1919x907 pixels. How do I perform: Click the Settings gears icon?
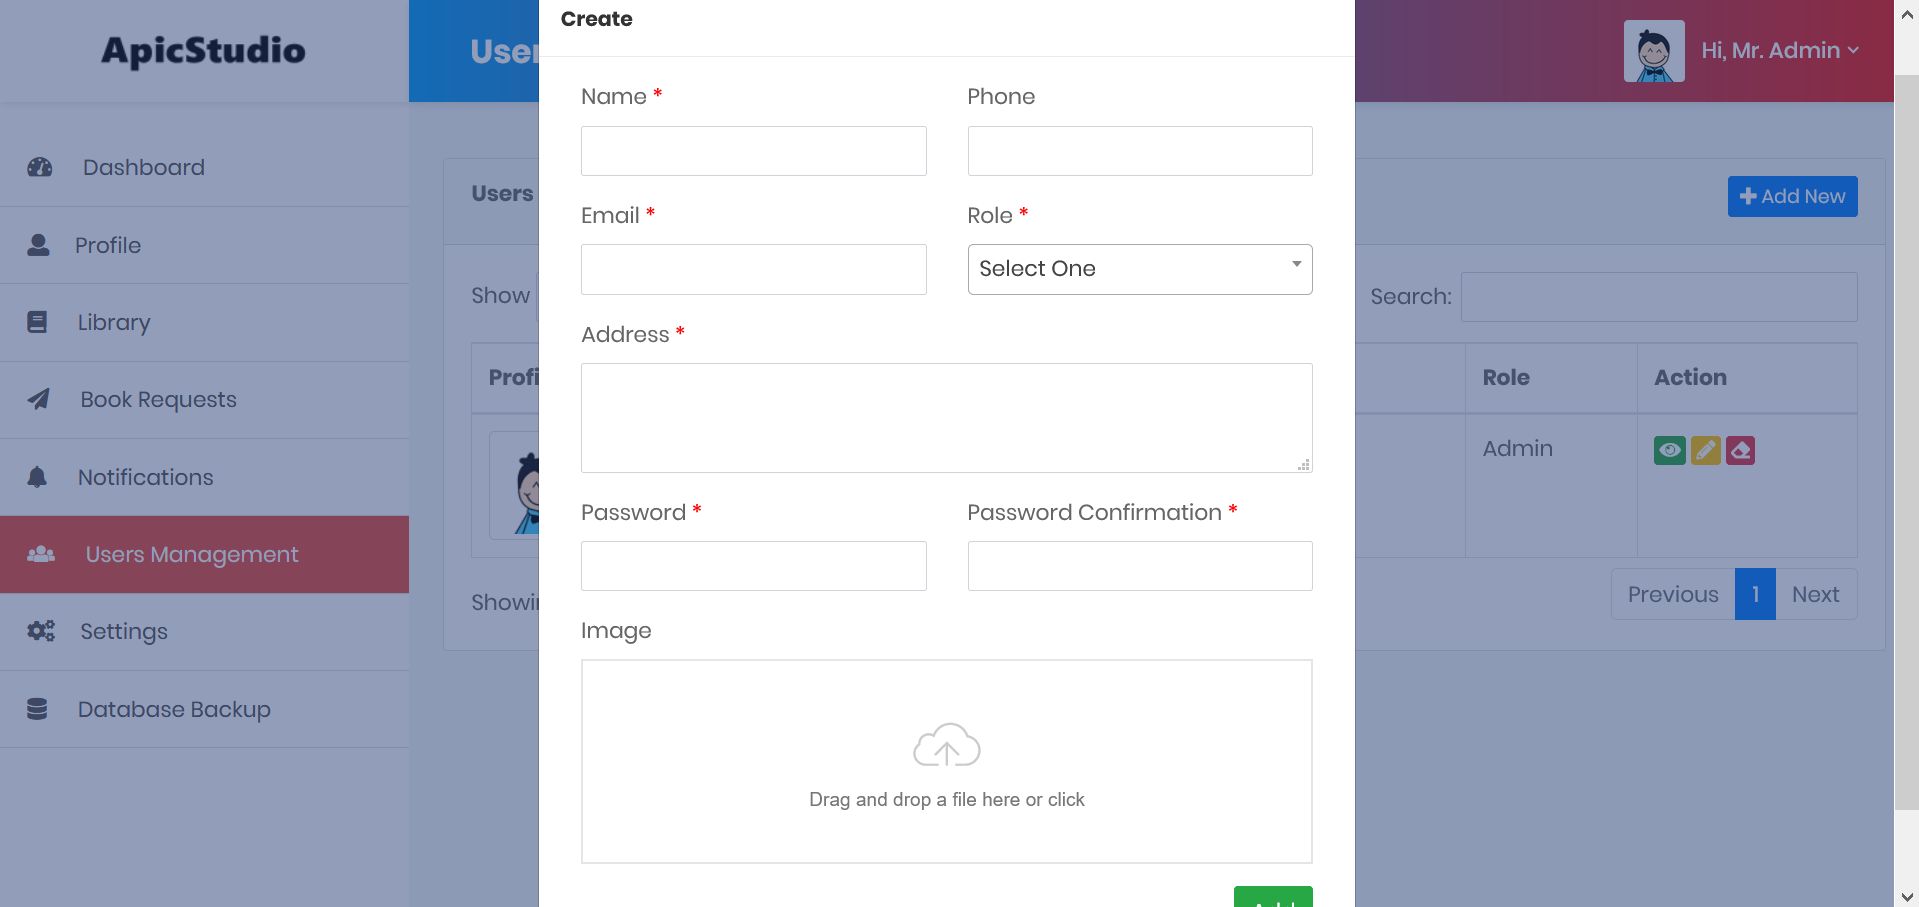coord(41,631)
